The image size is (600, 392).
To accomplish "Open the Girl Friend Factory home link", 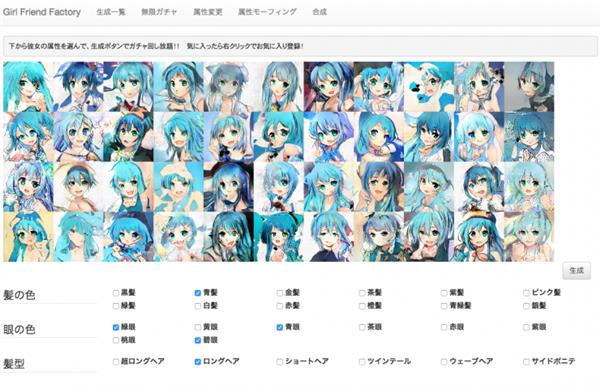I will click(42, 12).
